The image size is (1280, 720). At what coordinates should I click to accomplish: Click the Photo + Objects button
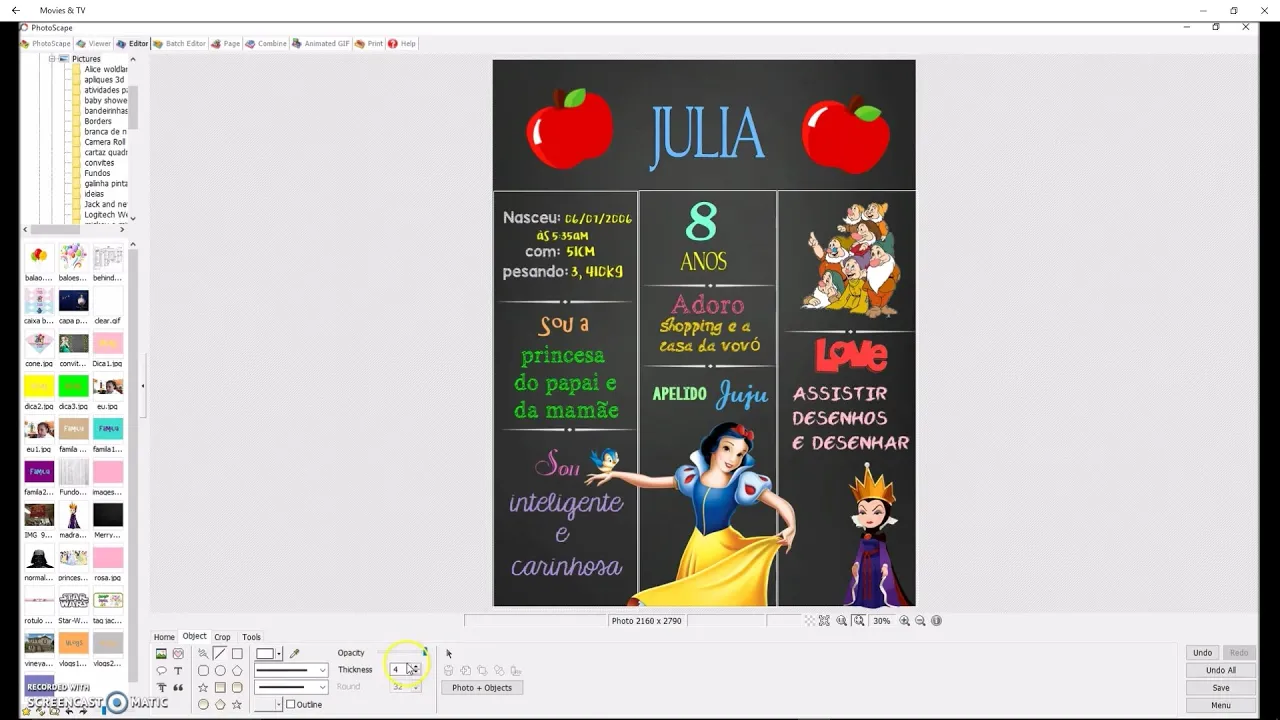482,688
